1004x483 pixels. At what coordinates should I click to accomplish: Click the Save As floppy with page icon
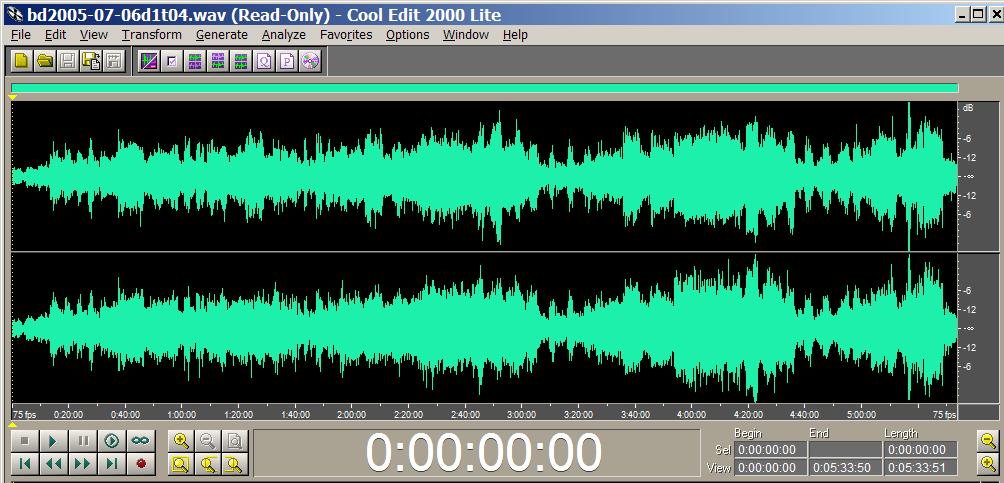pyautogui.click(x=91, y=61)
